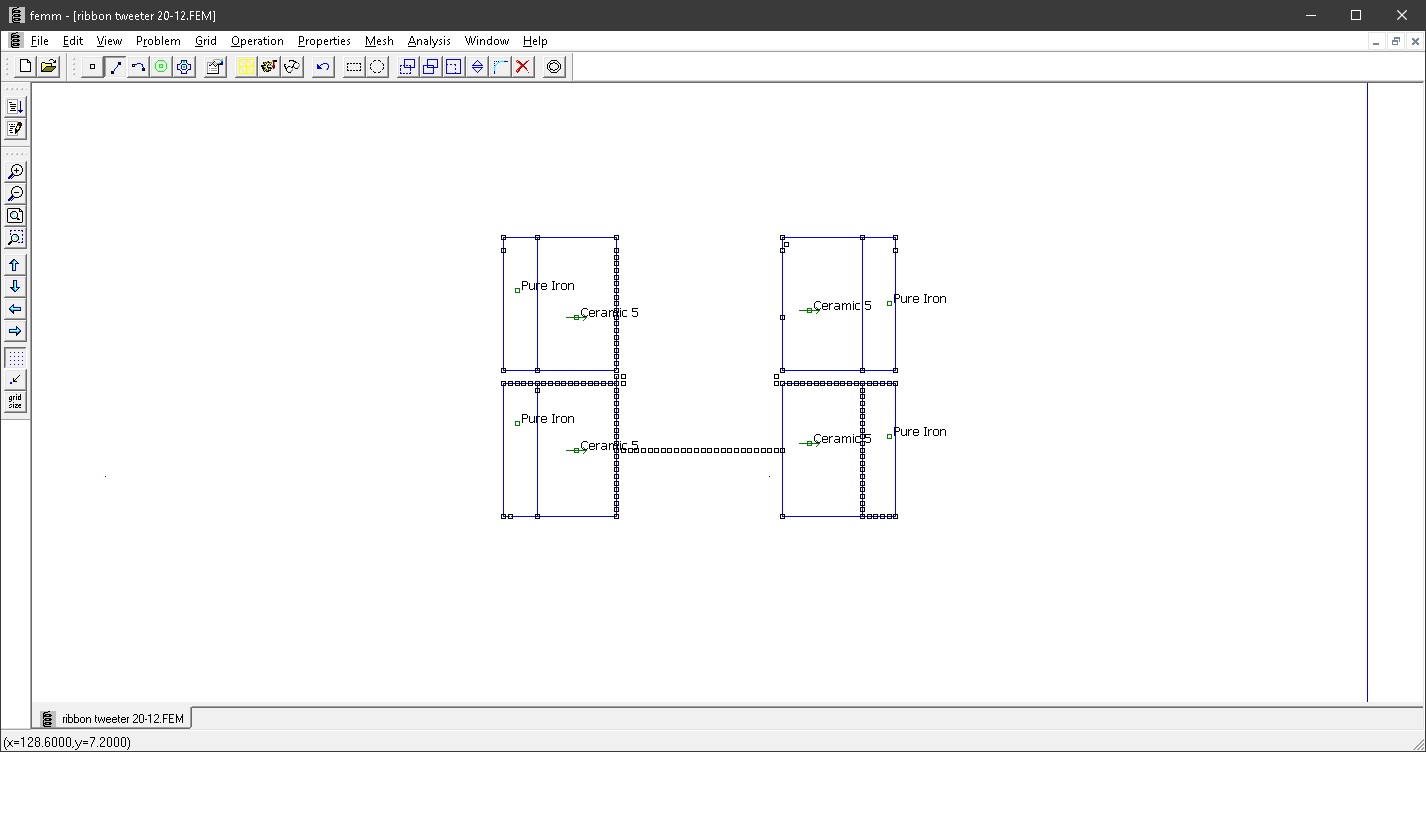Open a file using folder icon
Image resolution: width=1426 pixels, height=815 pixels.
pos(48,67)
